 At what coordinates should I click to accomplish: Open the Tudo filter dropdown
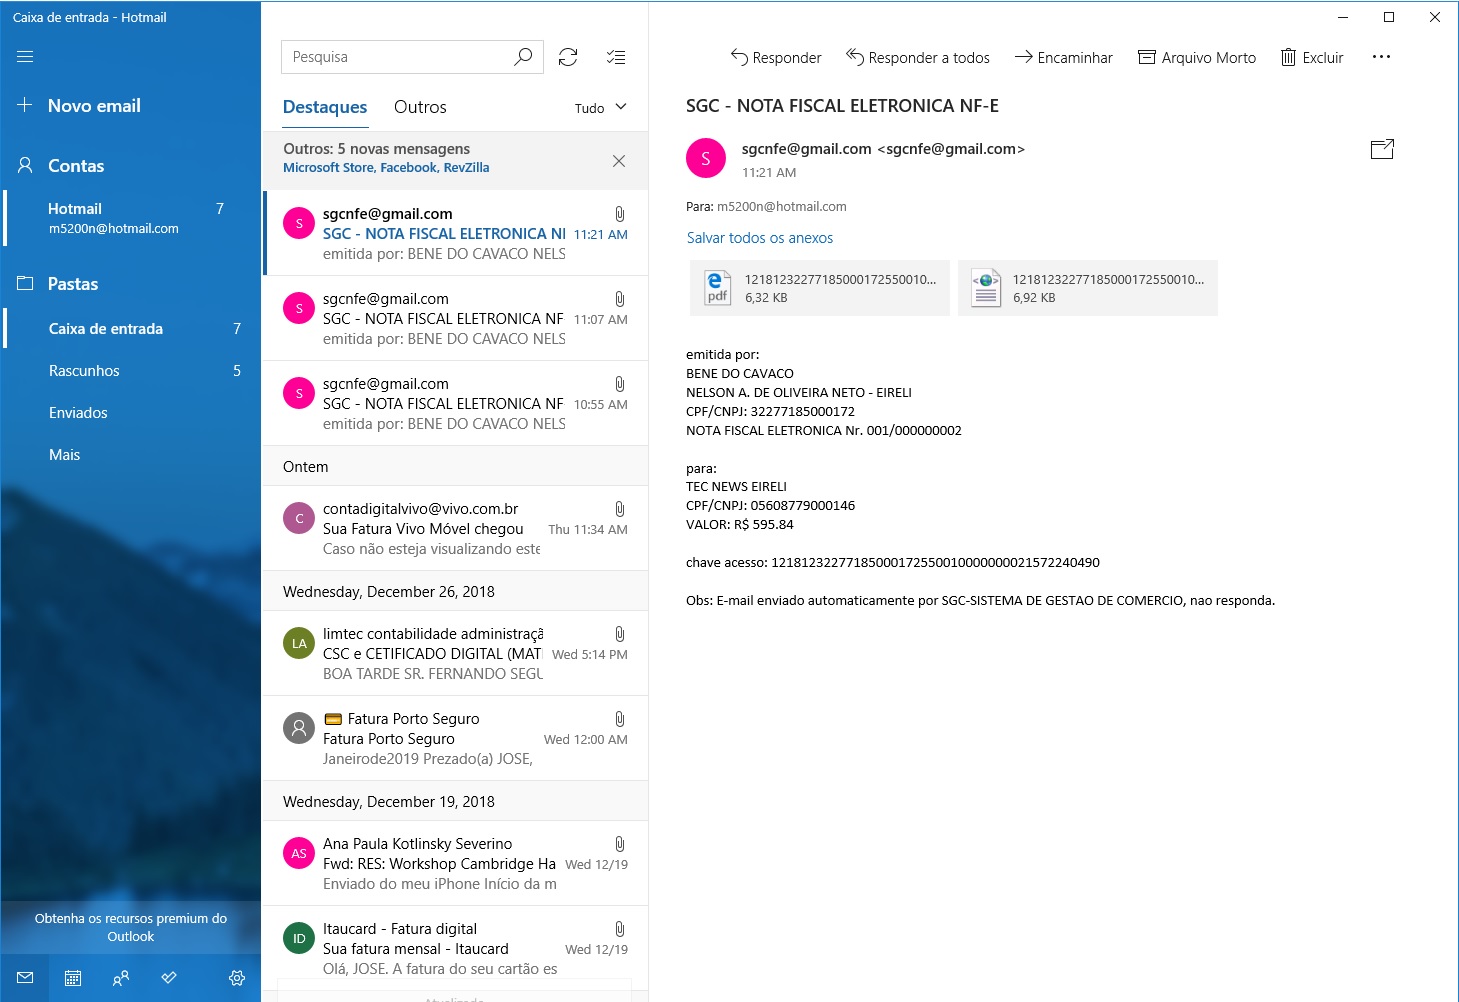(601, 108)
